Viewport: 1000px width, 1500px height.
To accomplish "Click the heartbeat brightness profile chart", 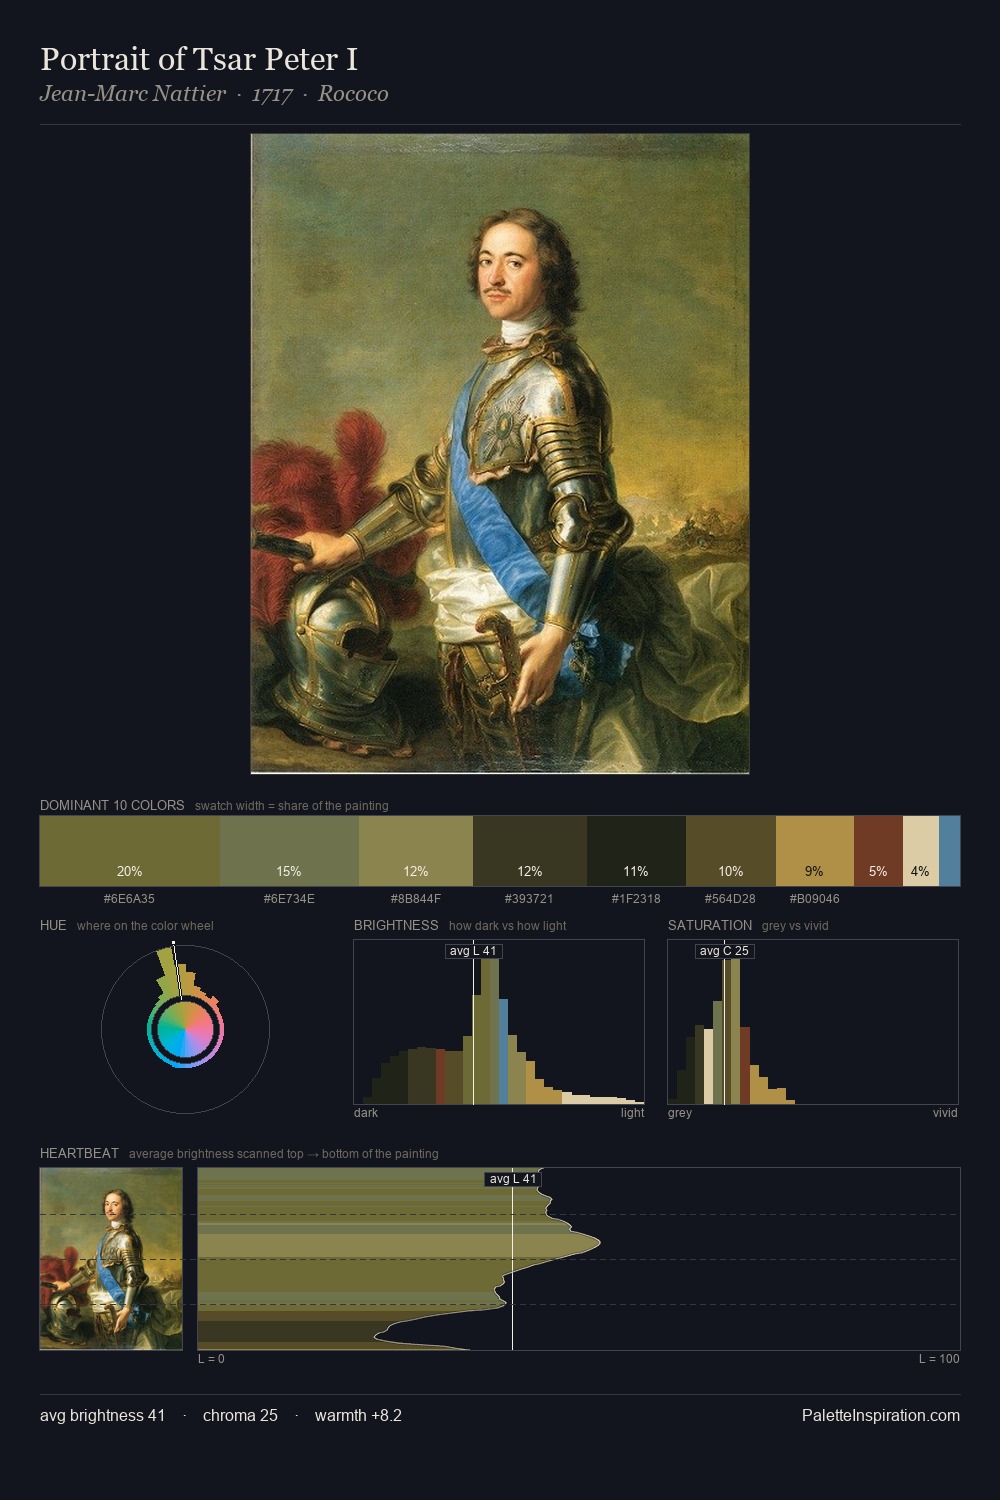I will tap(579, 1259).
